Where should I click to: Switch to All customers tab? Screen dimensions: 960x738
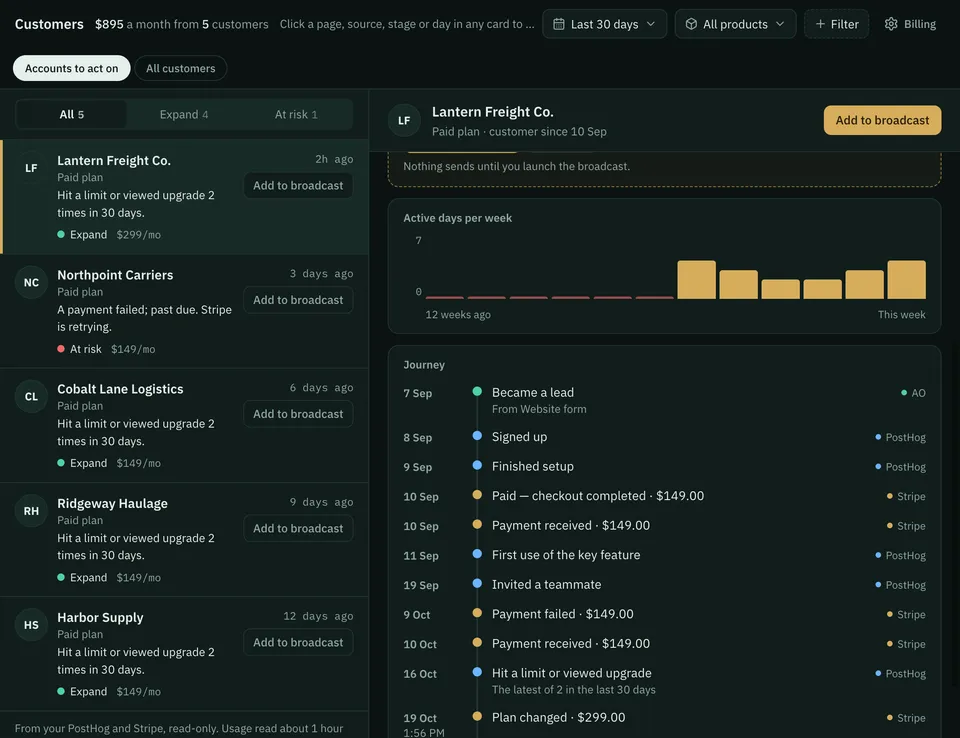coord(181,68)
